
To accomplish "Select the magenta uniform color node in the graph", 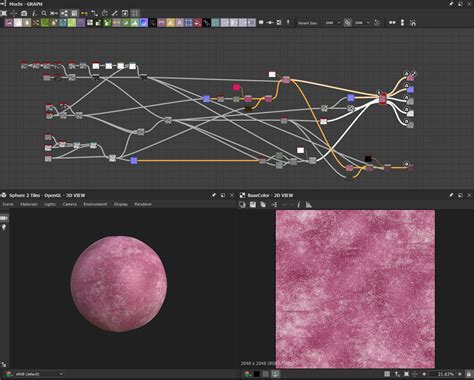I will click(236, 87).
